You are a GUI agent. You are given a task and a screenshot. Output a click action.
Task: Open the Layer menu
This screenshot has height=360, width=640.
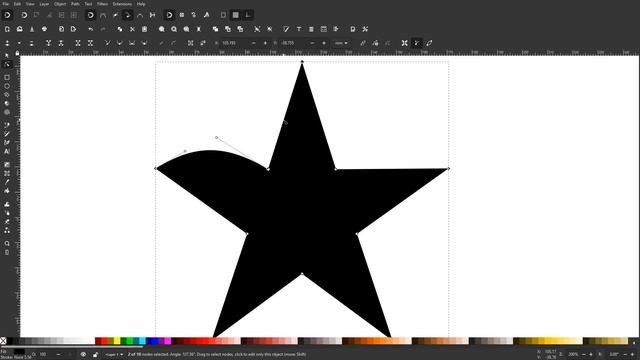(x=44, y=4)
